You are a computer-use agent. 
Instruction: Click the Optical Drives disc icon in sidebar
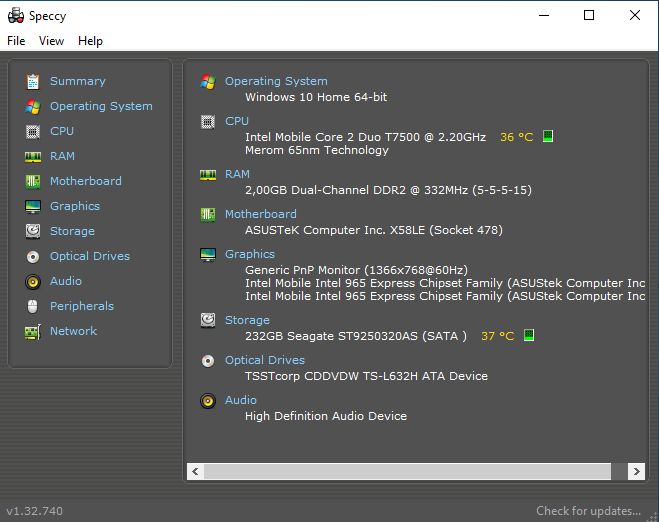[33, 256]
